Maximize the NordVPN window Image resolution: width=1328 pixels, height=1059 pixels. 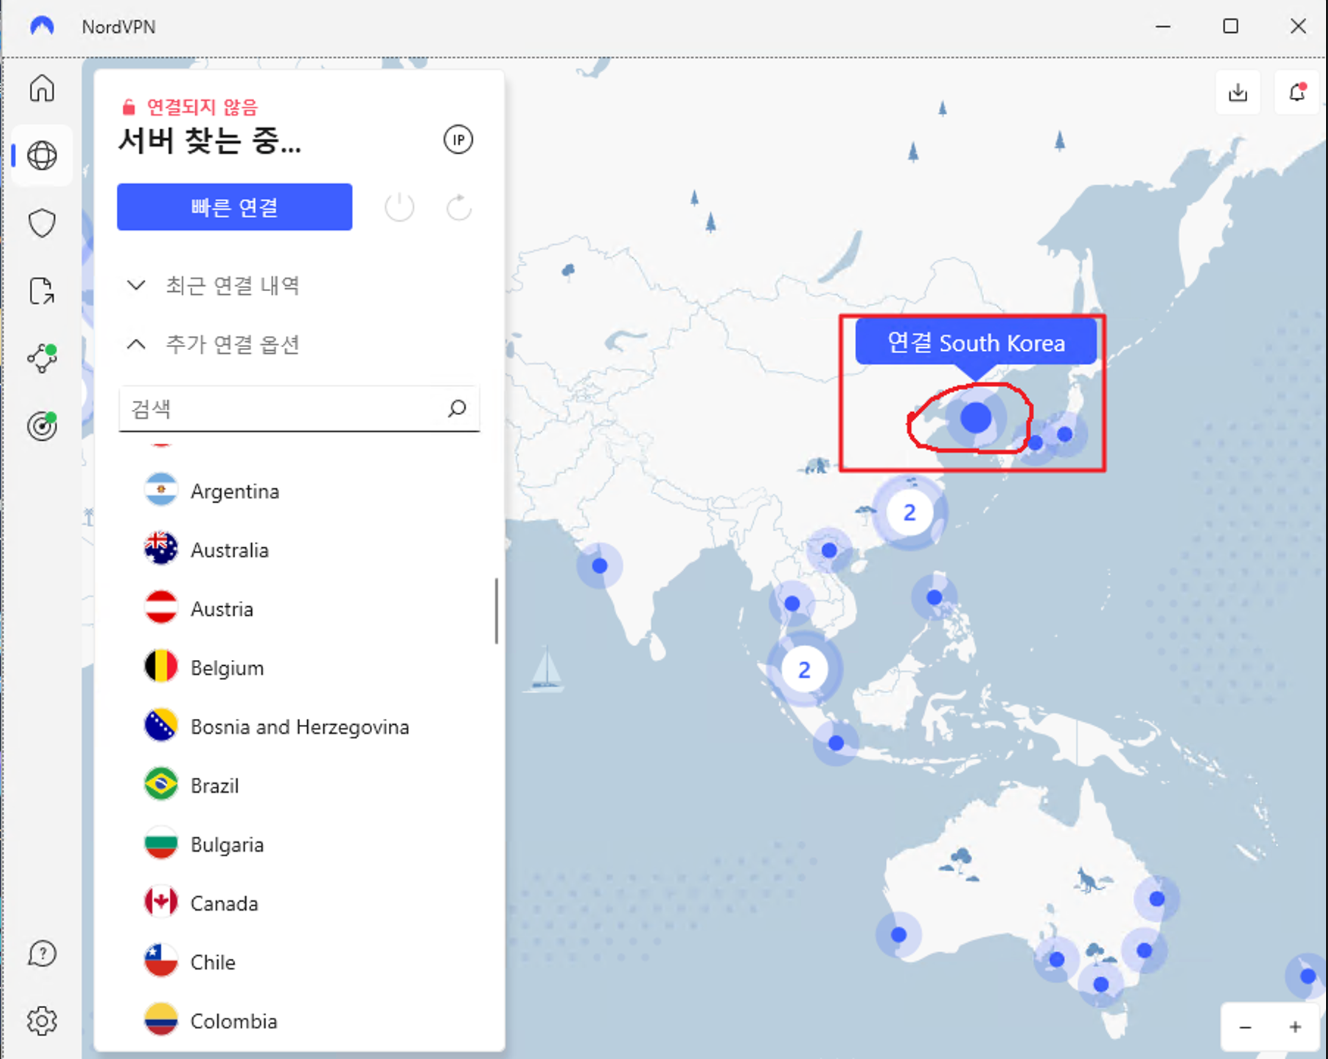pos(1231,26)
